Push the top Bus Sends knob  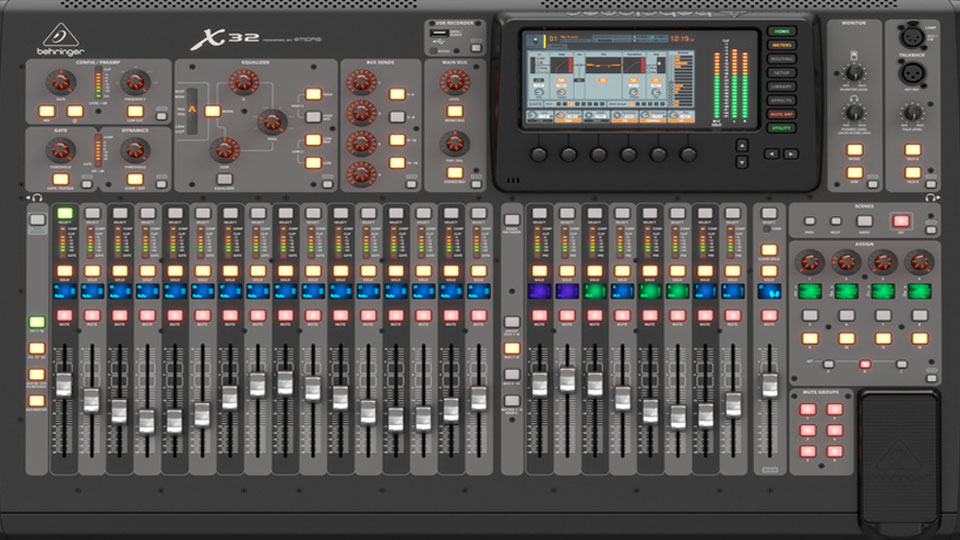click(x=361, y=81)
